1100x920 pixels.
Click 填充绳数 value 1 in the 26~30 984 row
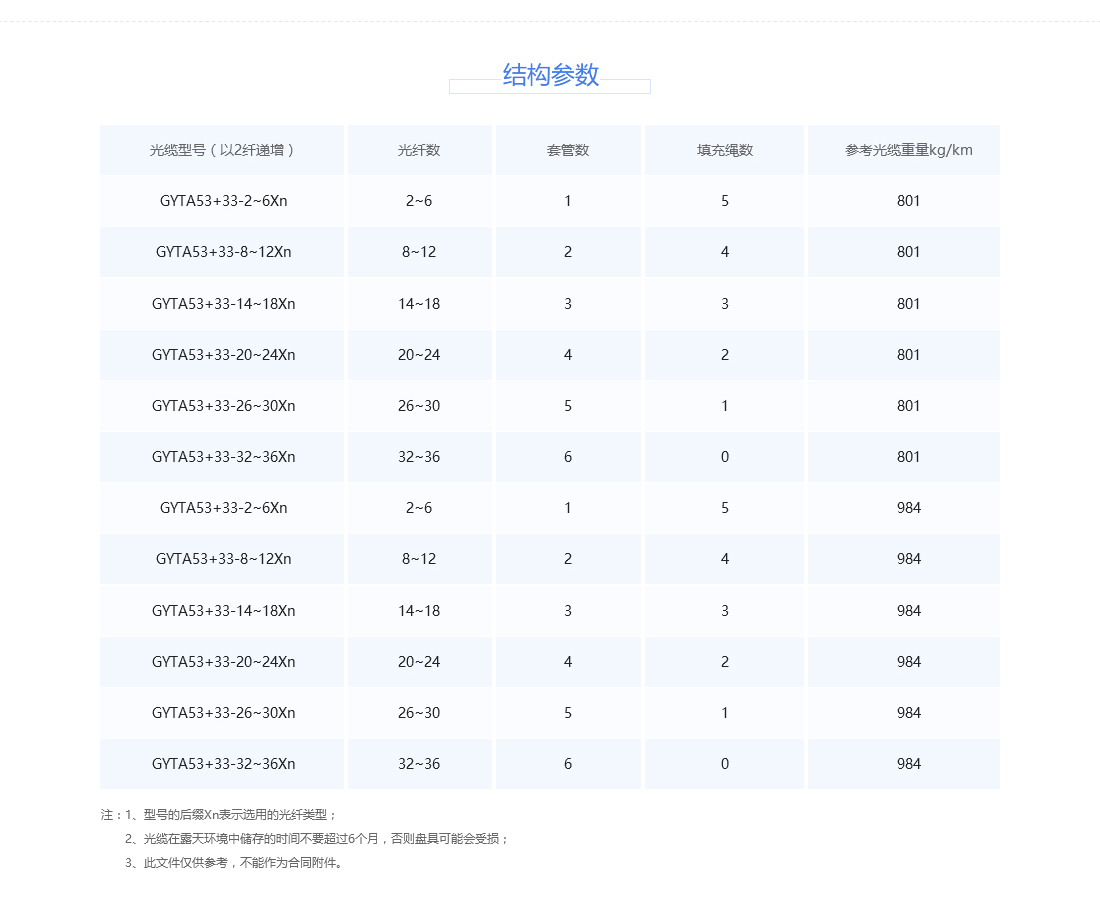(x=725, y=713)
